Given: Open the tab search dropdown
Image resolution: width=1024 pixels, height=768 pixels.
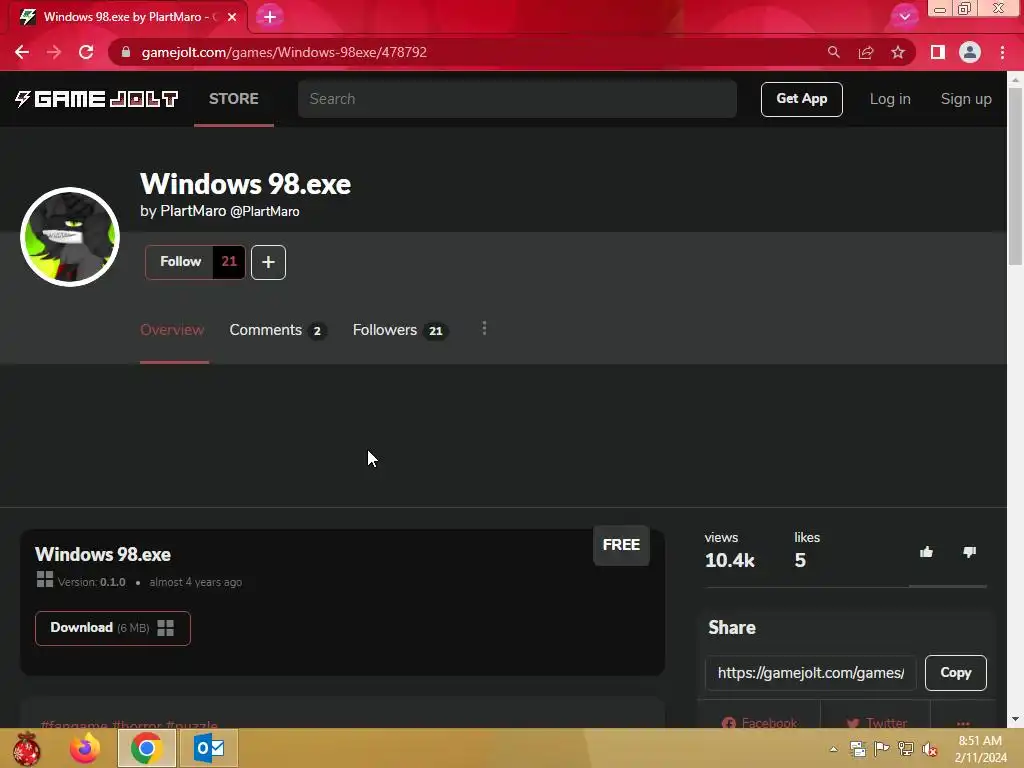Looking at the screenshot, I should coord(904,17).
